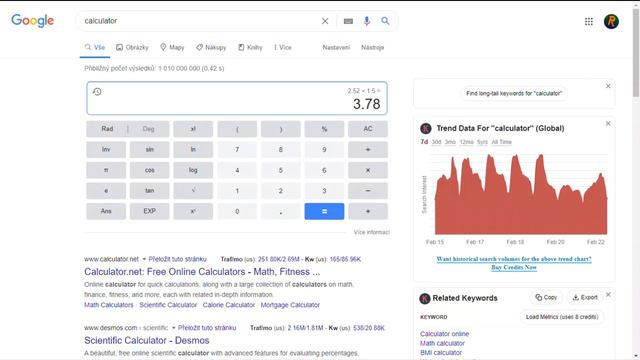The image size is (640, 360).
Task: Open Scientific Calculator - Desmos result
Action: [x=147, y=340]
